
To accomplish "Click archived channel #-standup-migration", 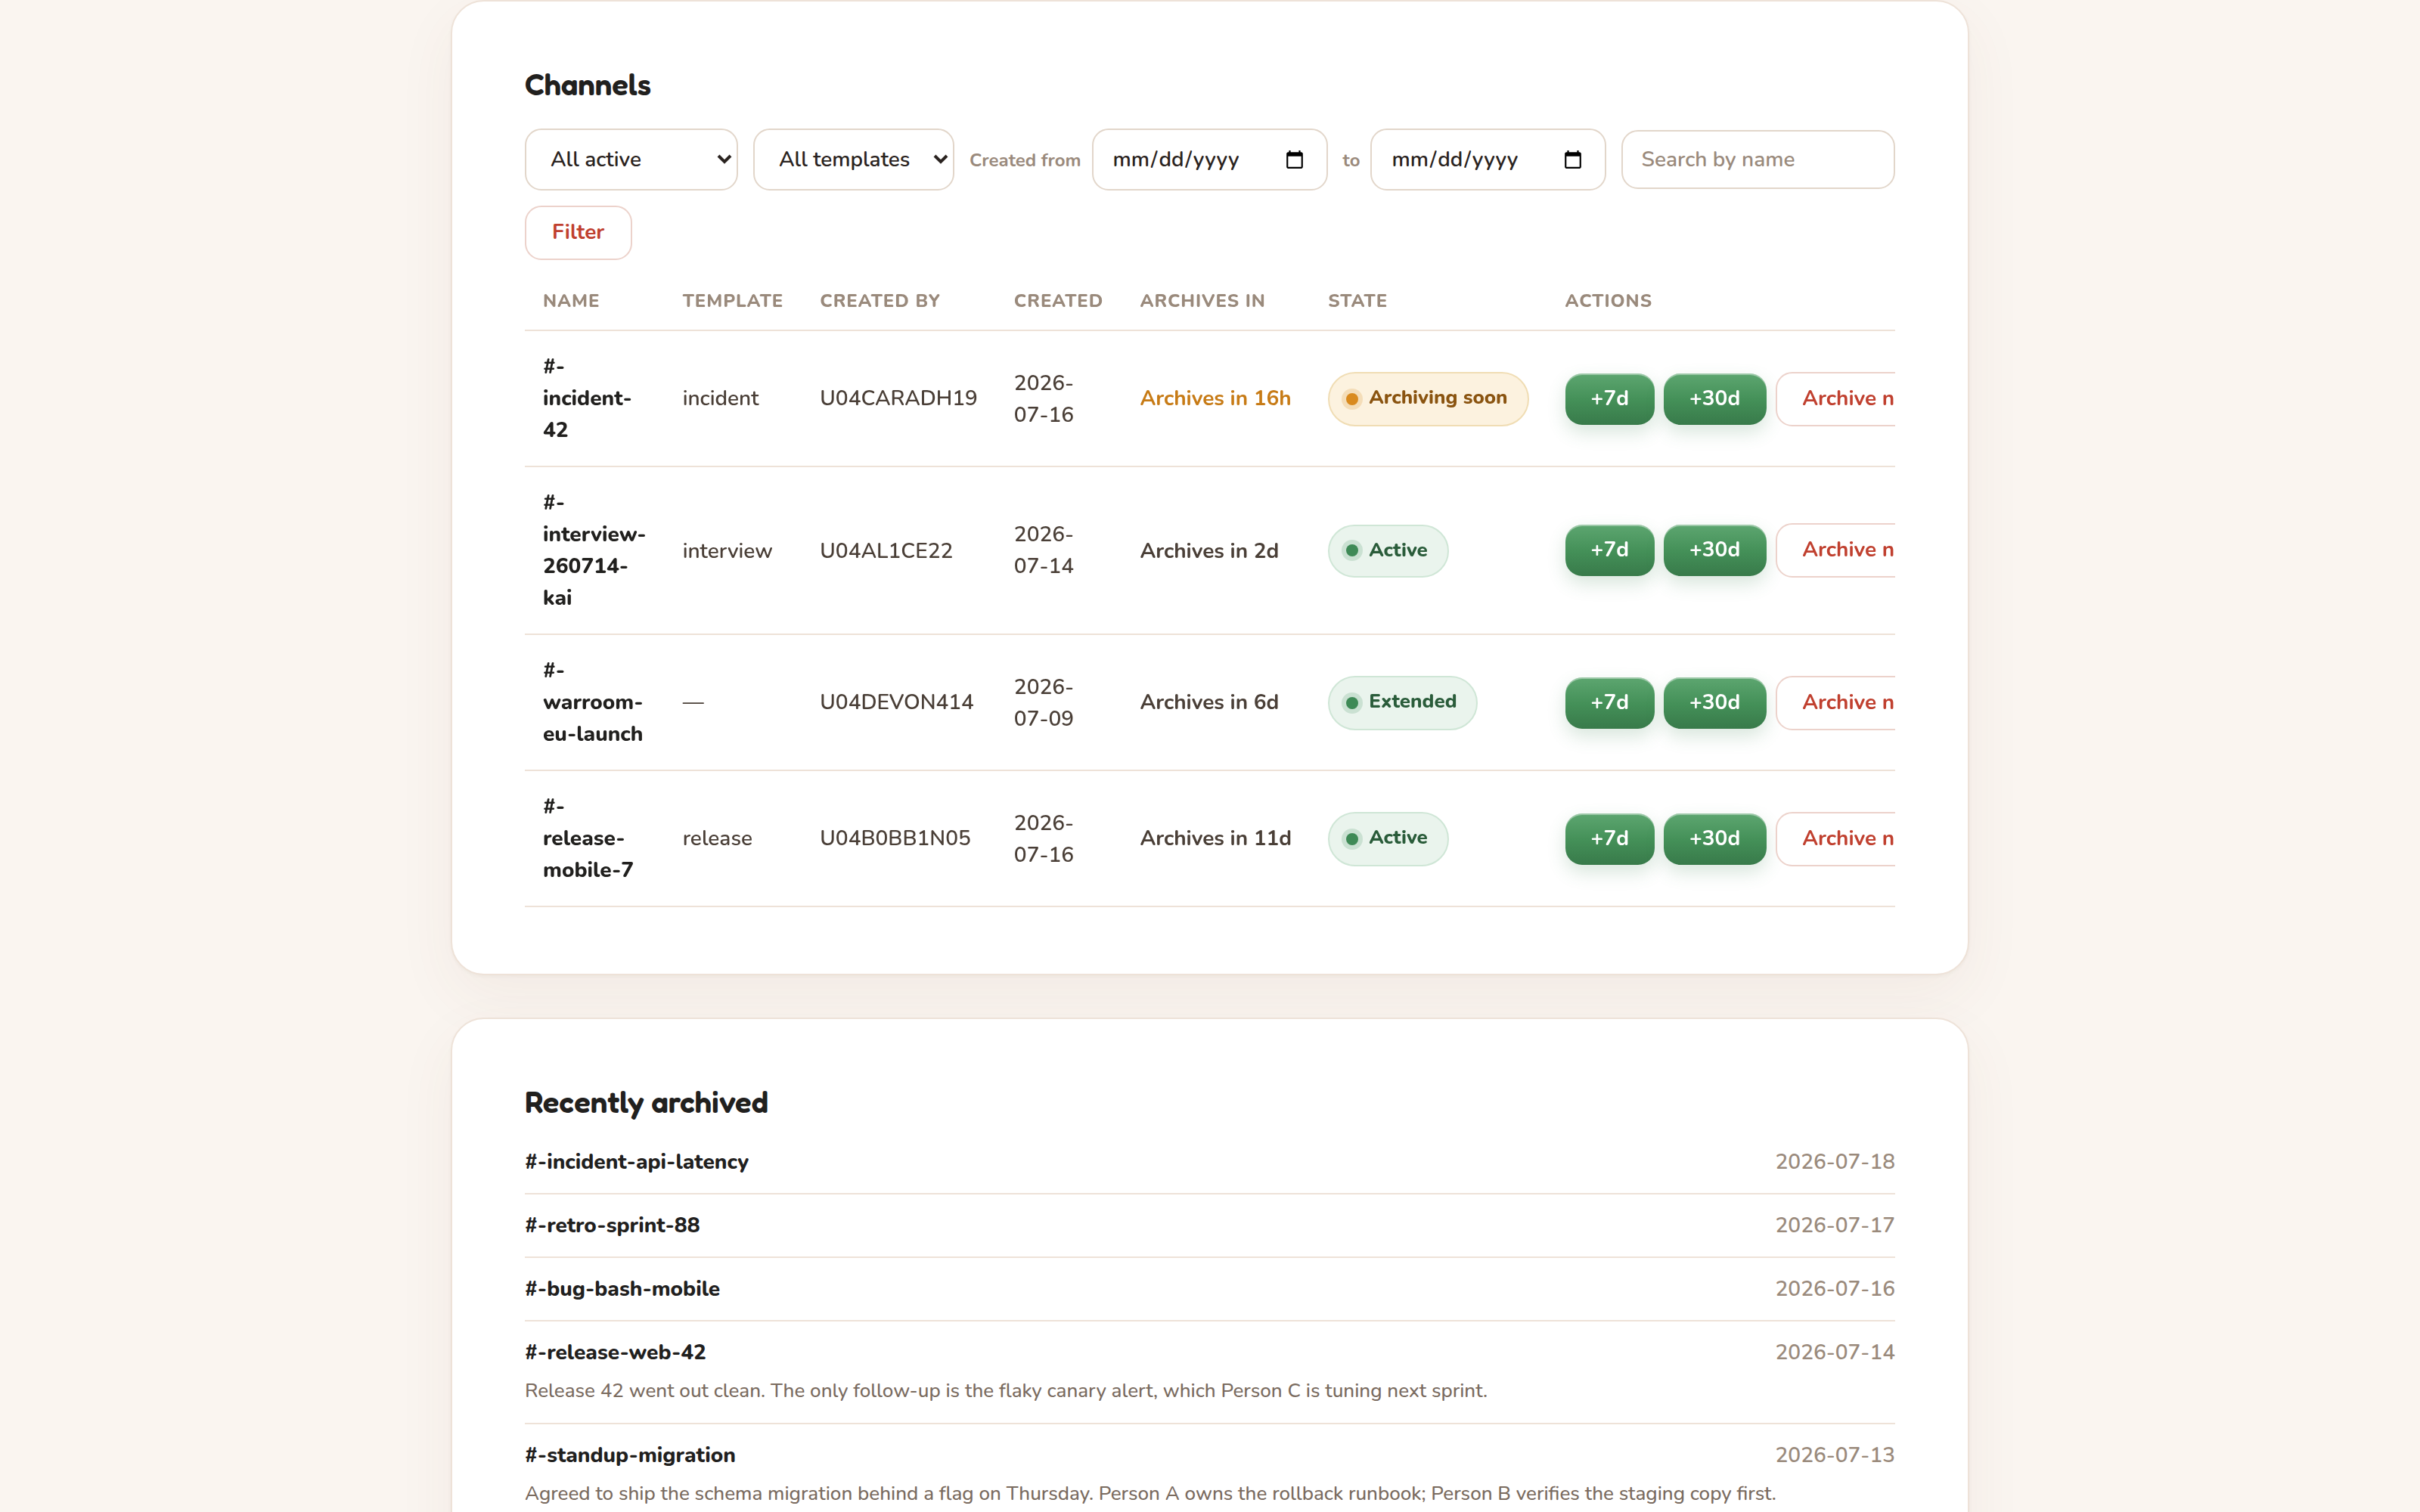I will pos(630,1455).
